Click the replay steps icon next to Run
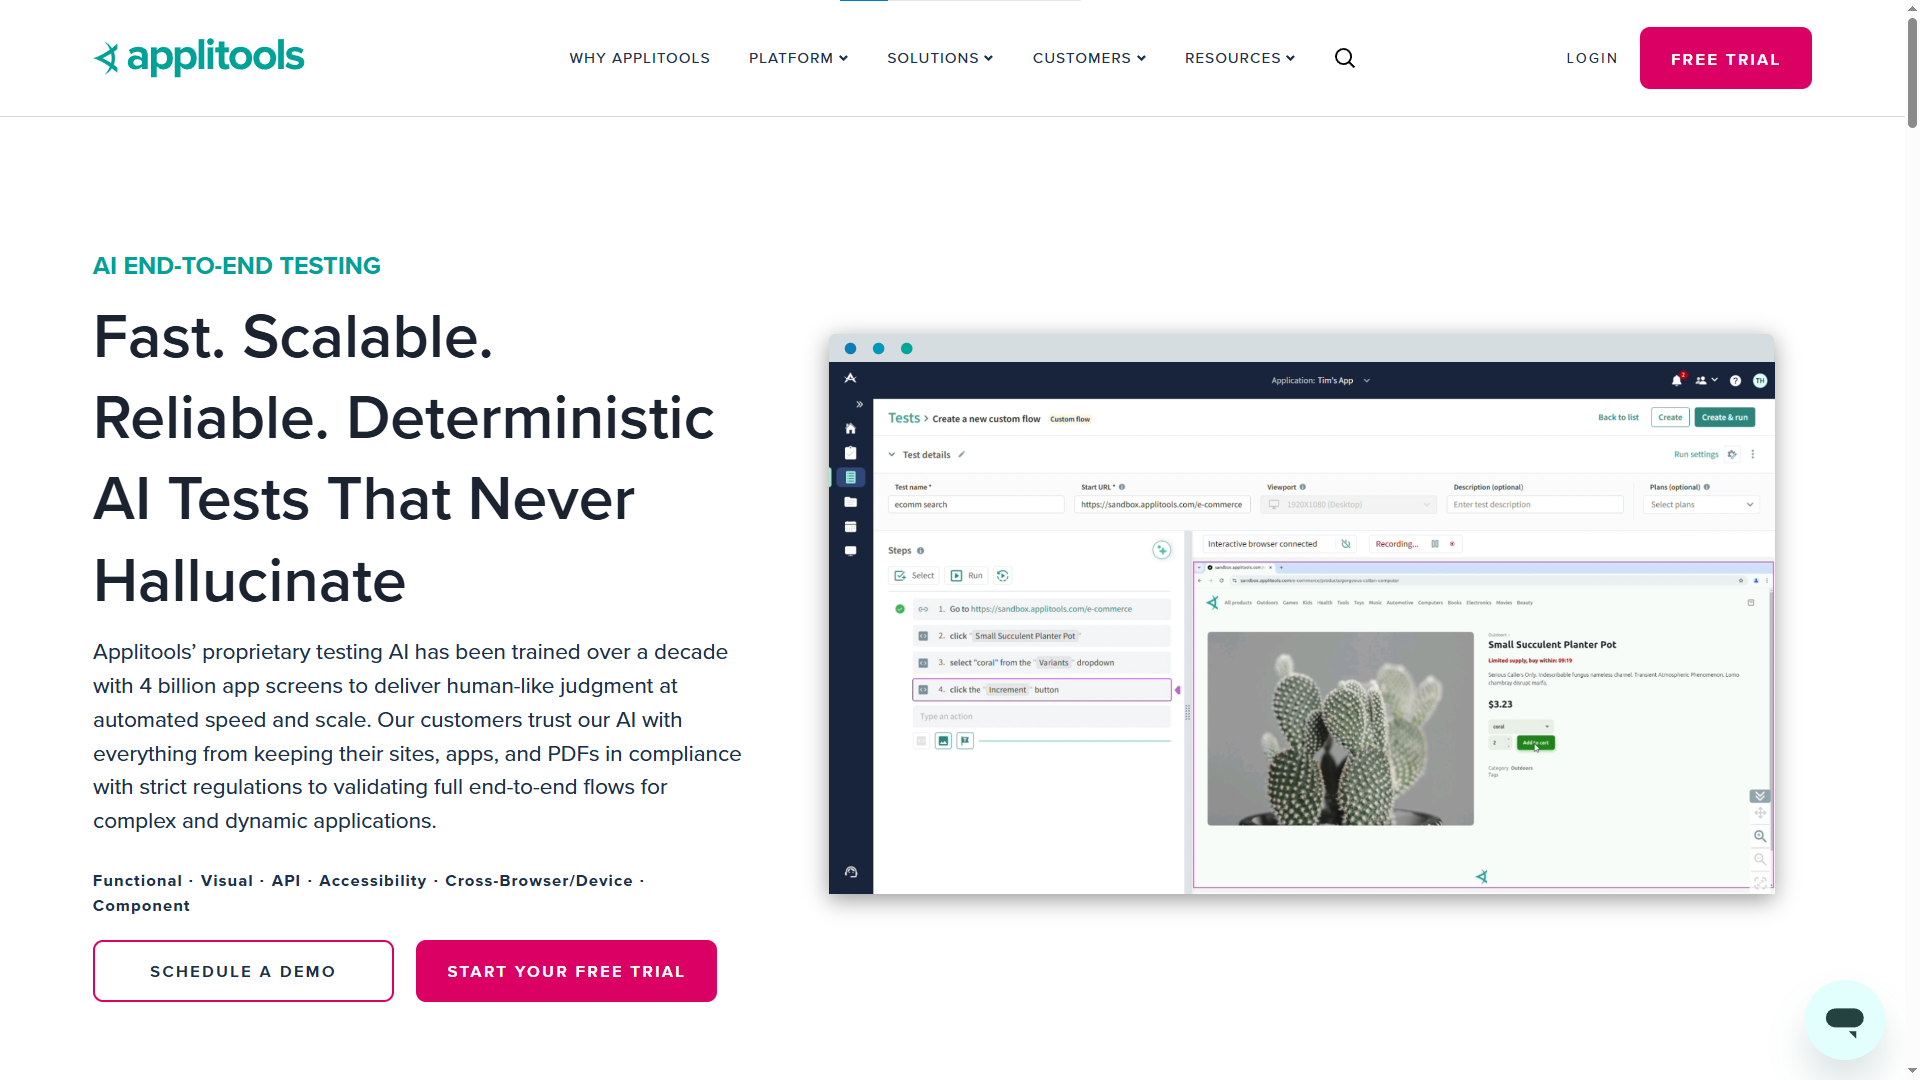This screenshot has width=1920, height=1080. coord(1003,575)
